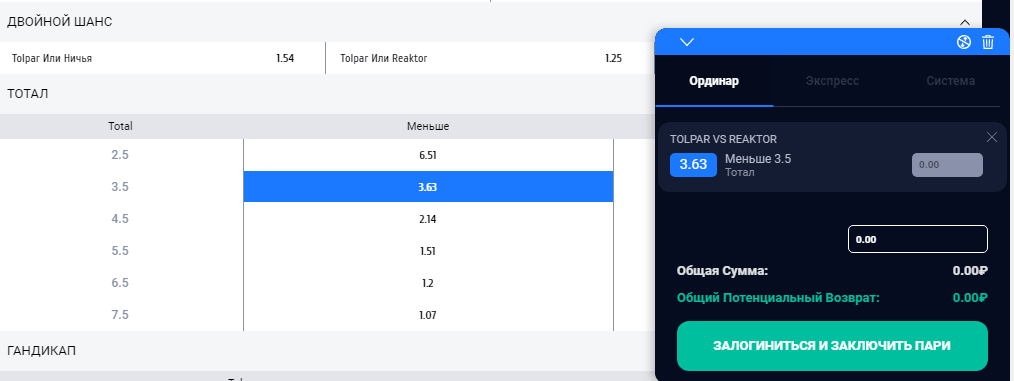
Task: Click the 7.5 total row label
Action: [120, 315]
